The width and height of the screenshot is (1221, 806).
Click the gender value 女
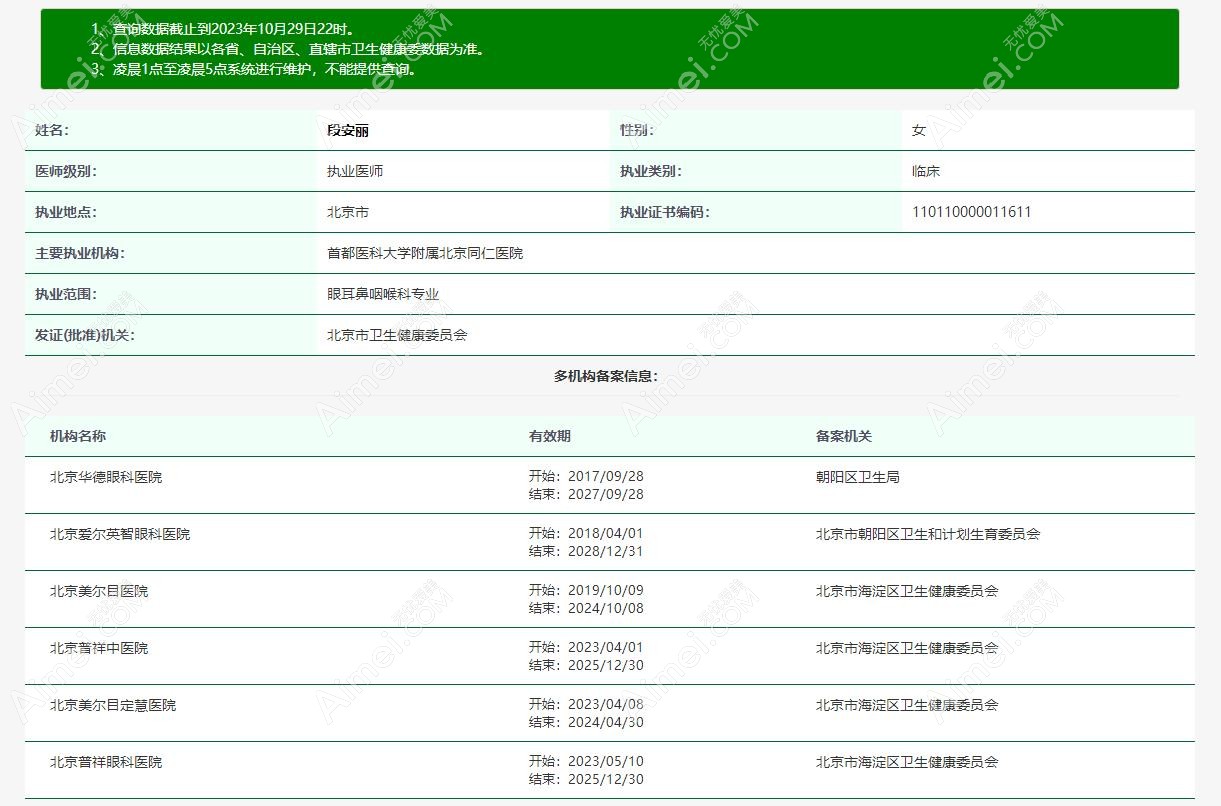pyautogui.click(x=919, y=130)
